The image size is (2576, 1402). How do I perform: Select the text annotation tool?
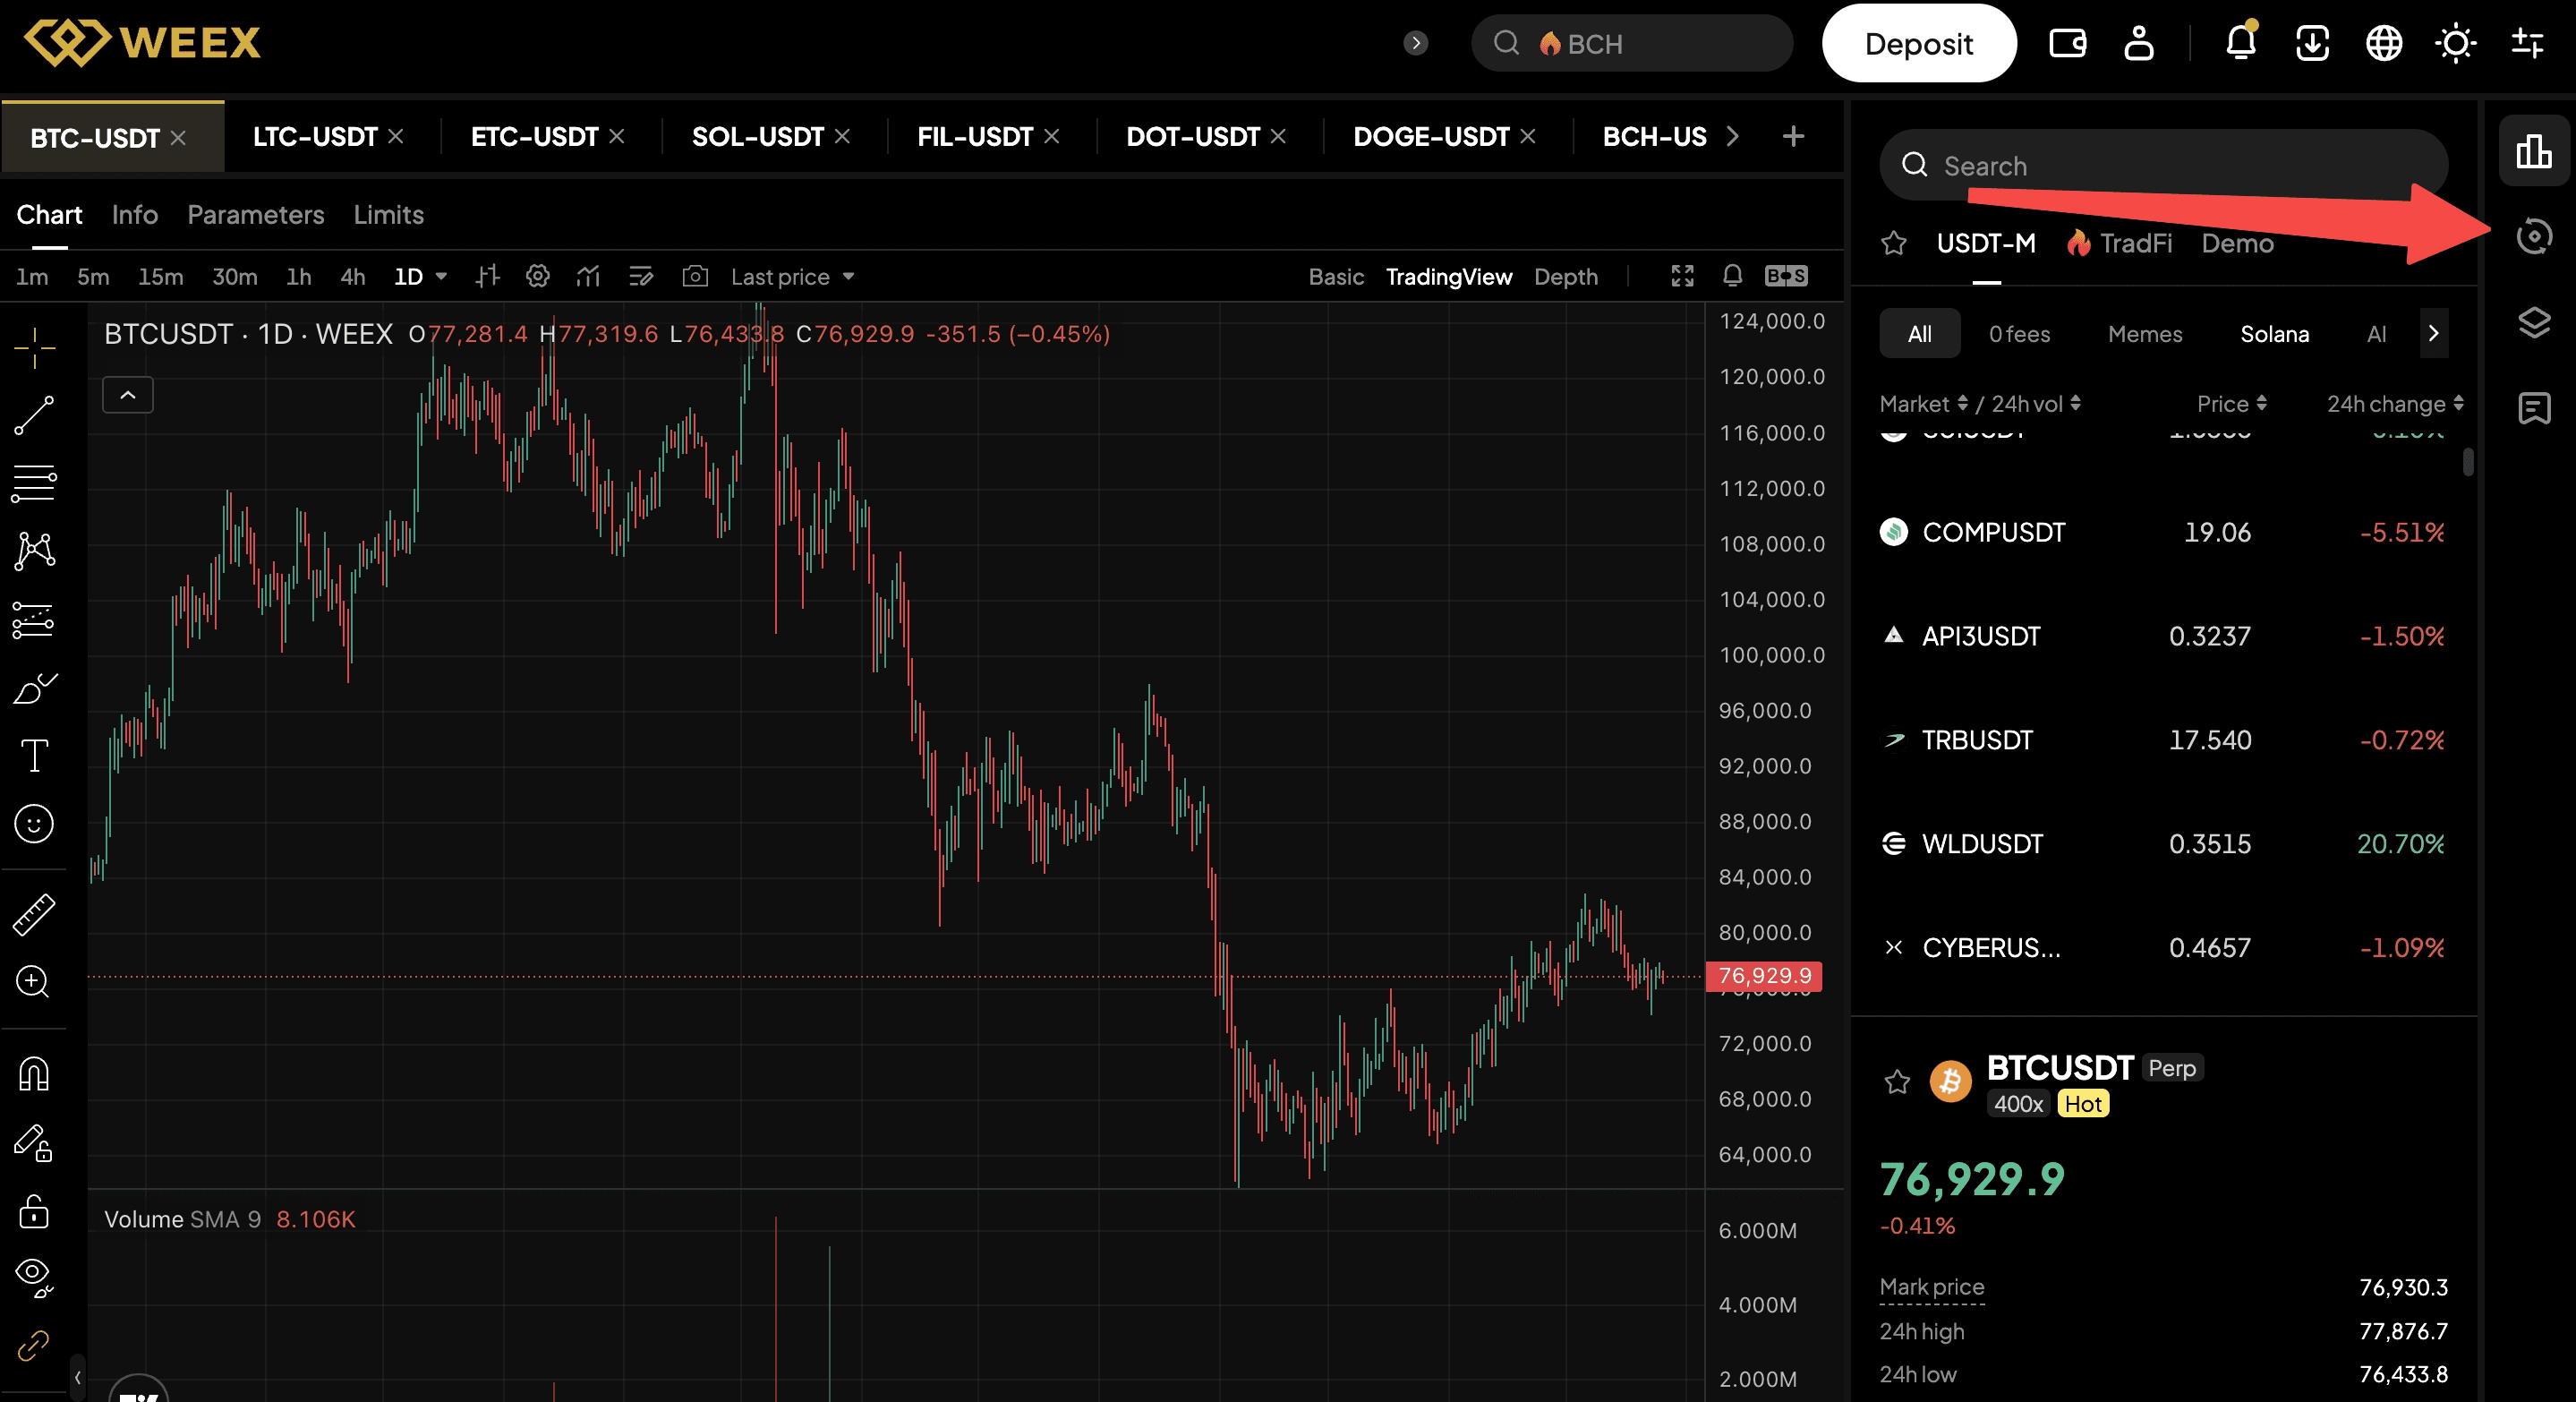tap(34, 755)
